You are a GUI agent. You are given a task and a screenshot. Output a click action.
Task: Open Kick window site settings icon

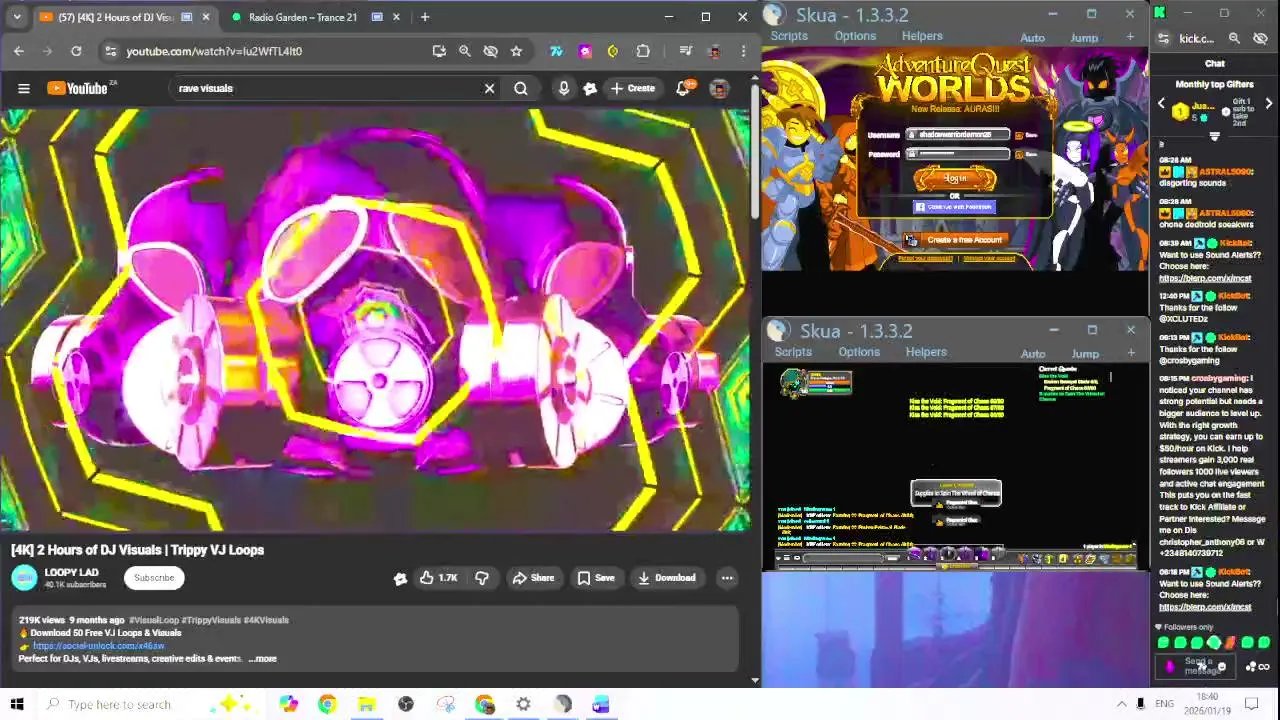(1163, 39)
